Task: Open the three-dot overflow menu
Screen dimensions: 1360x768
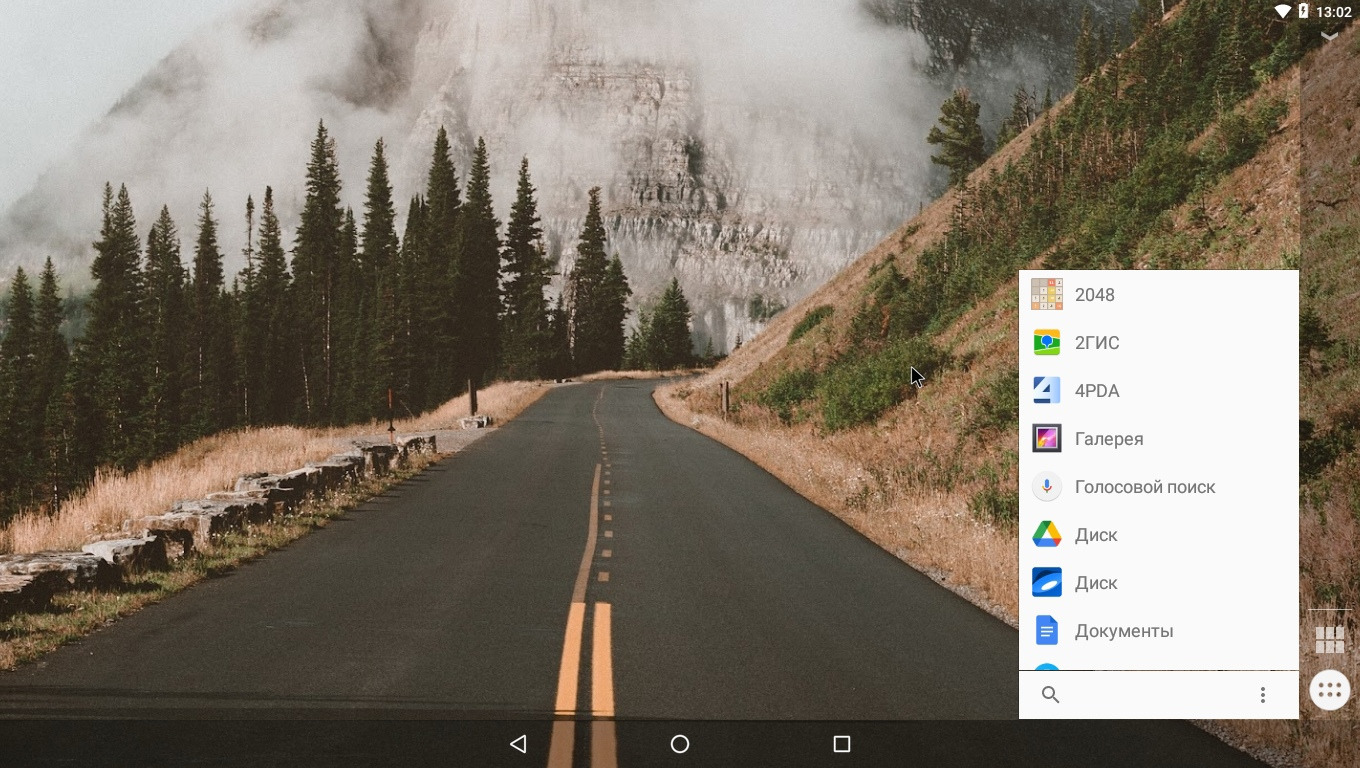Action: 1263,695
